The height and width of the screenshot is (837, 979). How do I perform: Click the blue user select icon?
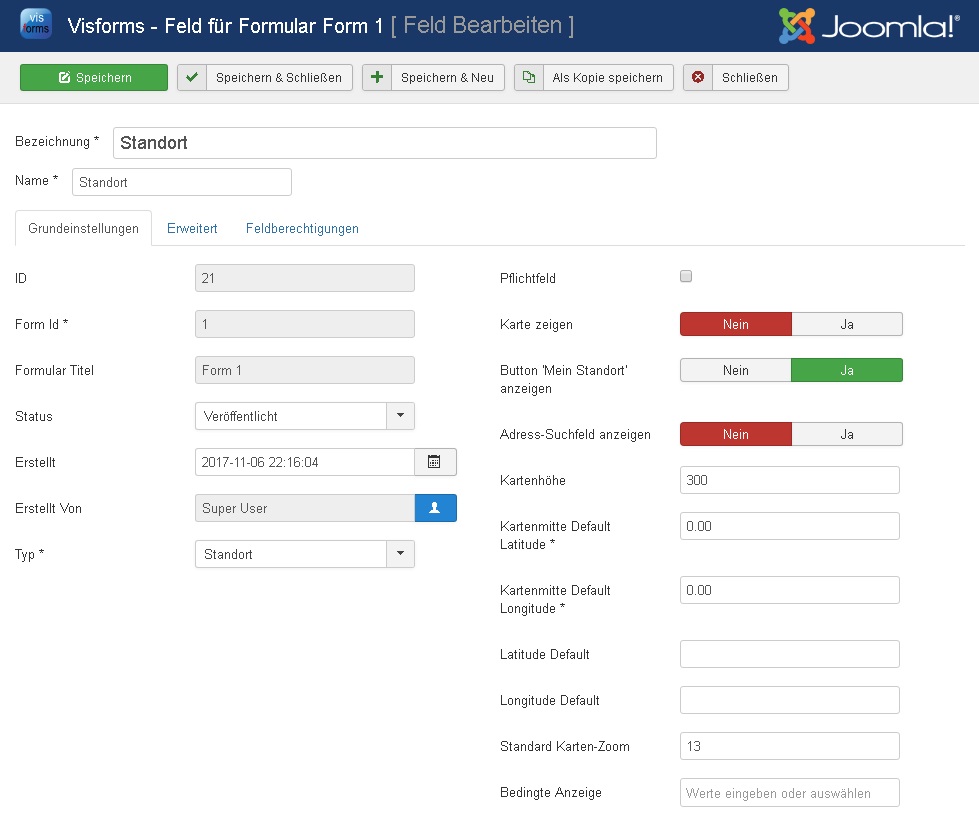coord(435,508)
